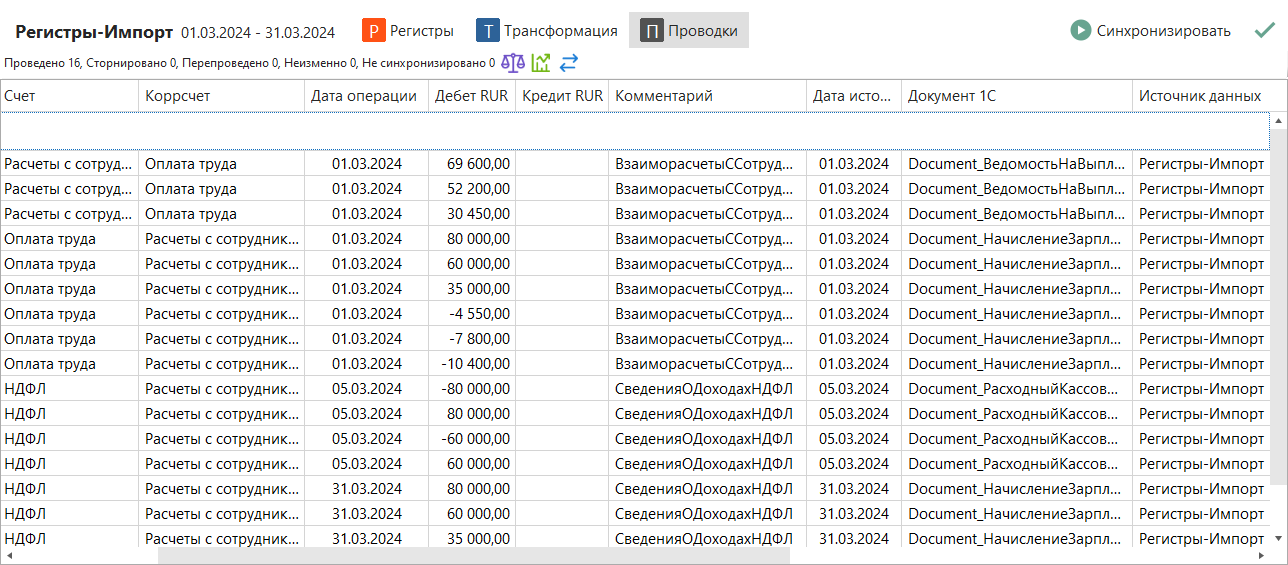Open the Трансформация tab
The width and height of the screenshot is (1288, 565).
click(x=560, y=31)
